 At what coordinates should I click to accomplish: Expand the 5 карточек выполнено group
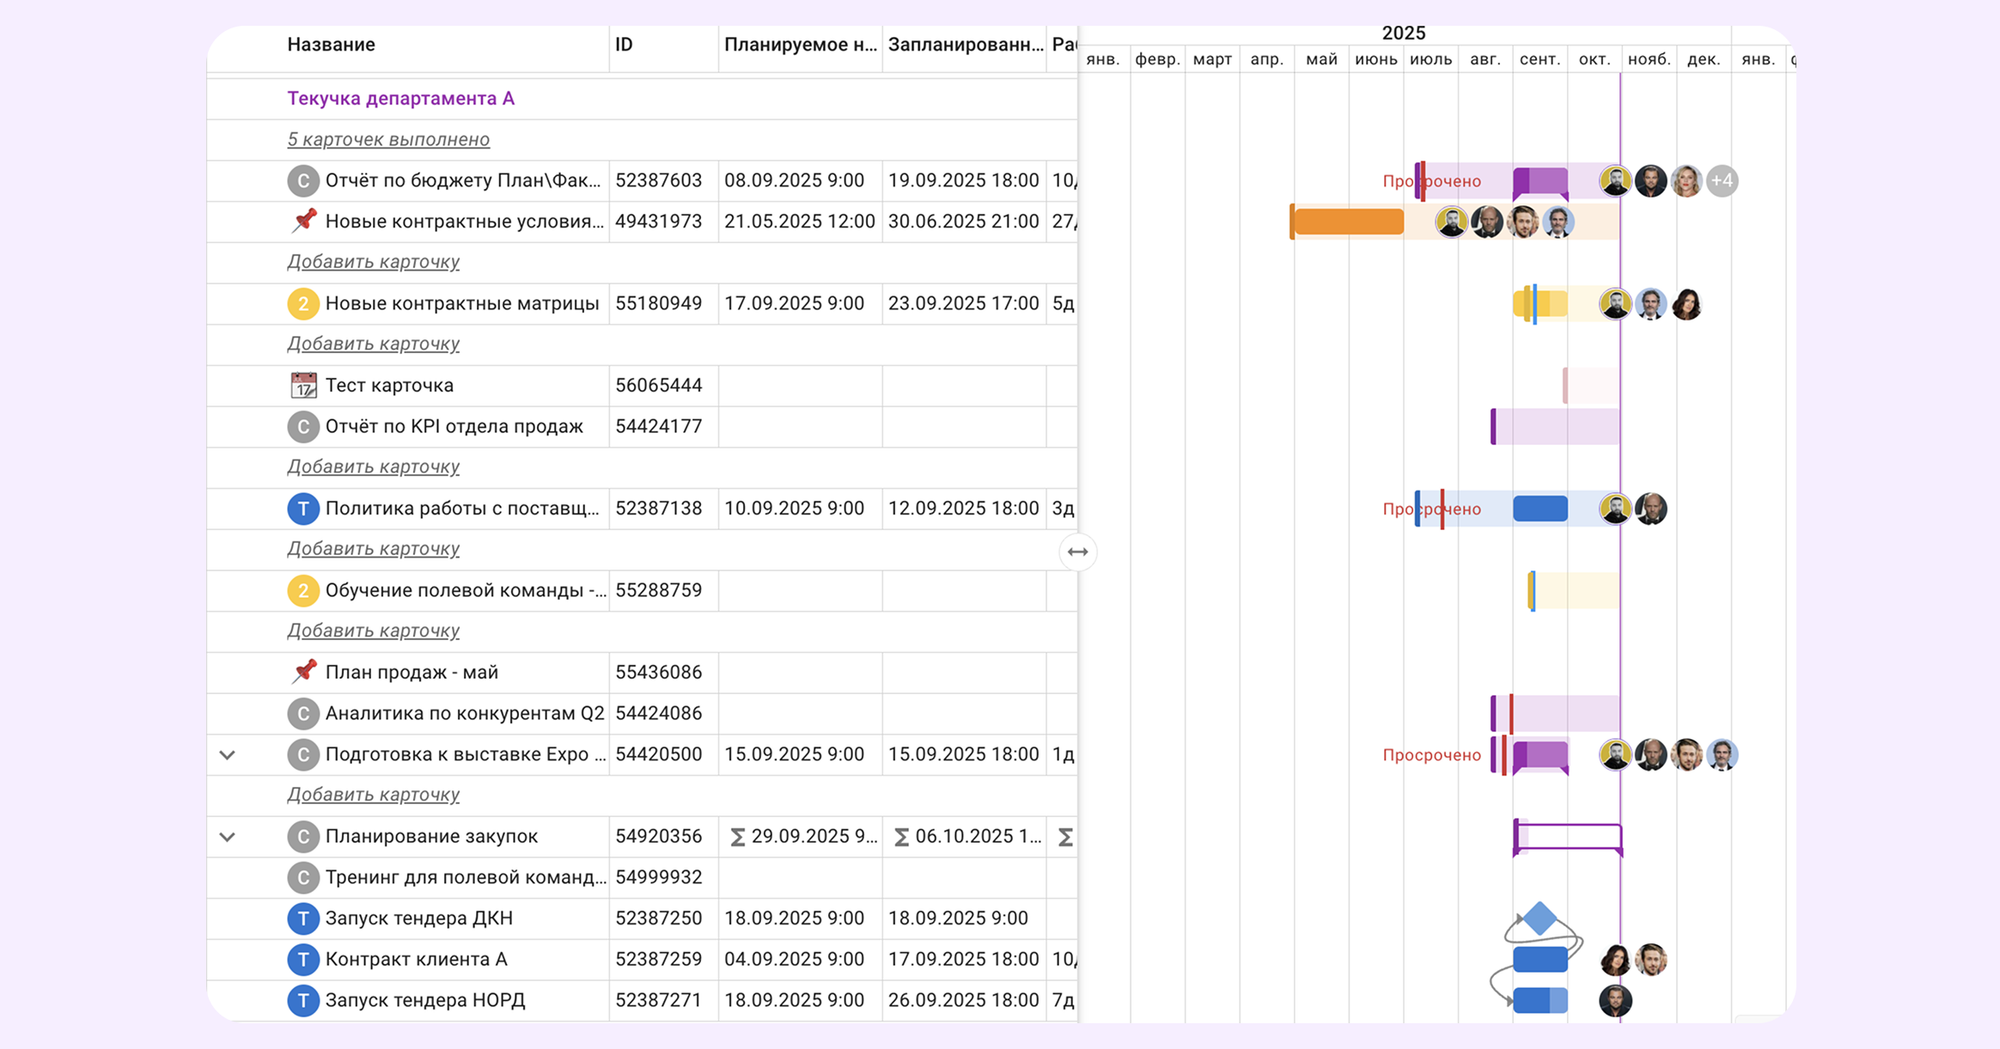(388, 139)
